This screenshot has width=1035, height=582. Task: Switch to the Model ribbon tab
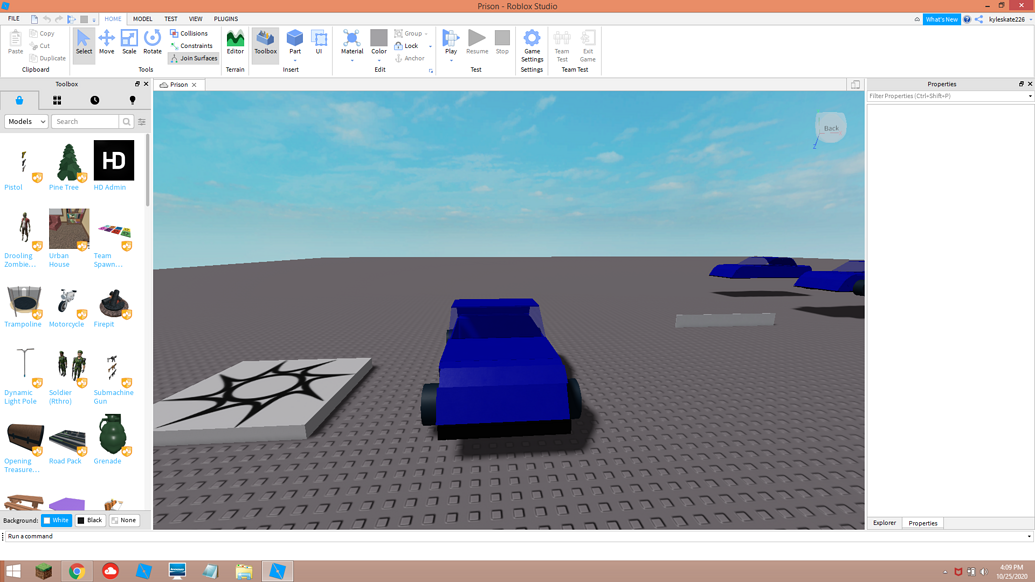[x=141, y=17]
